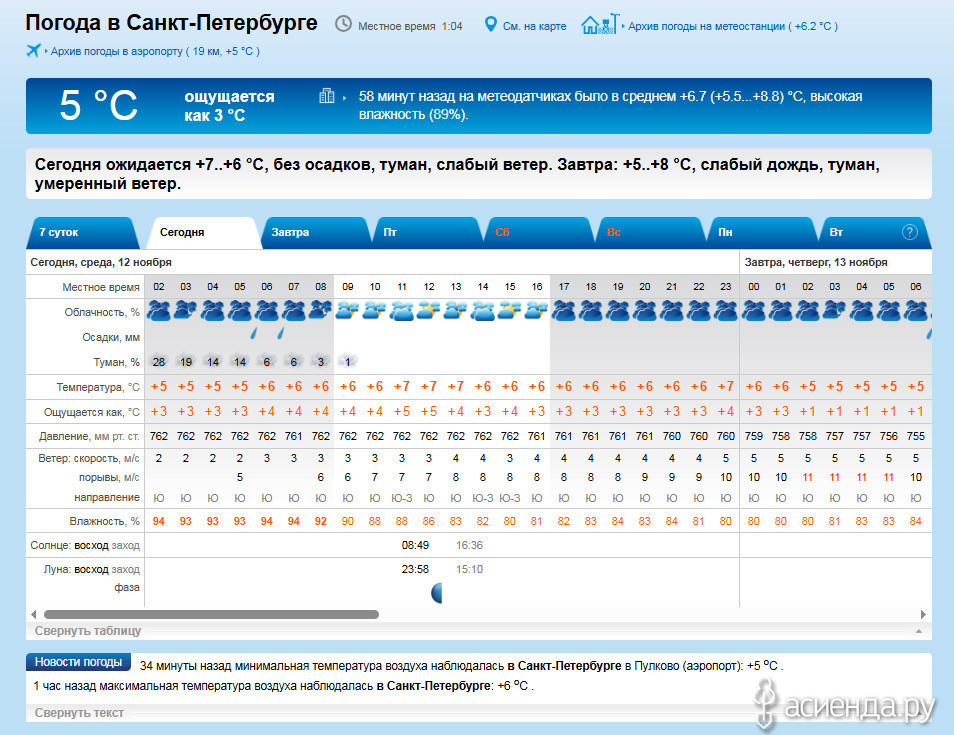
Task: Select the Сб forecast tab
Action: pyautogui.click(x=502, y=232)
